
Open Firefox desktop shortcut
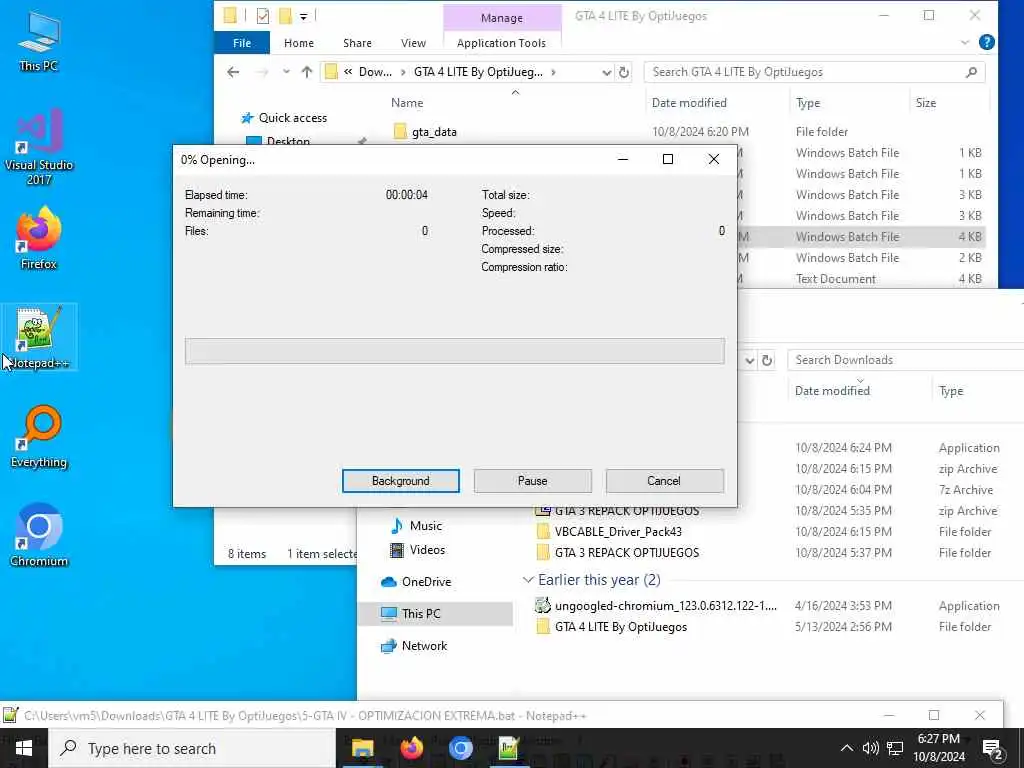39,238
